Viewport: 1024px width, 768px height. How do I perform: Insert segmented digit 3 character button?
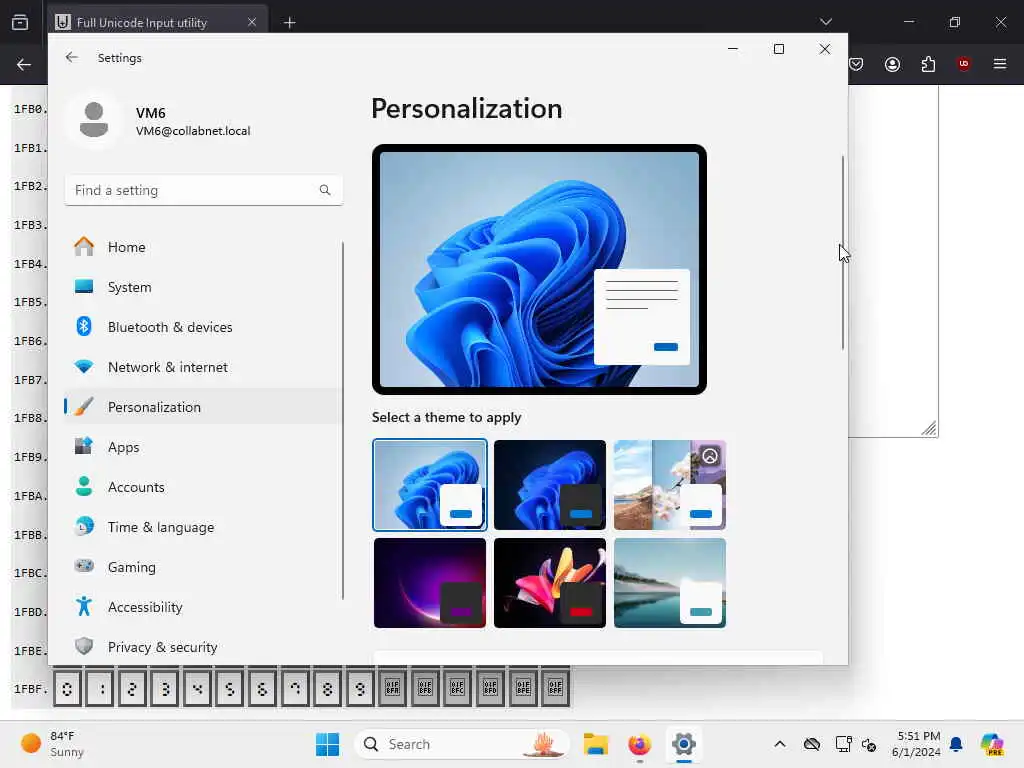(165, 688)
